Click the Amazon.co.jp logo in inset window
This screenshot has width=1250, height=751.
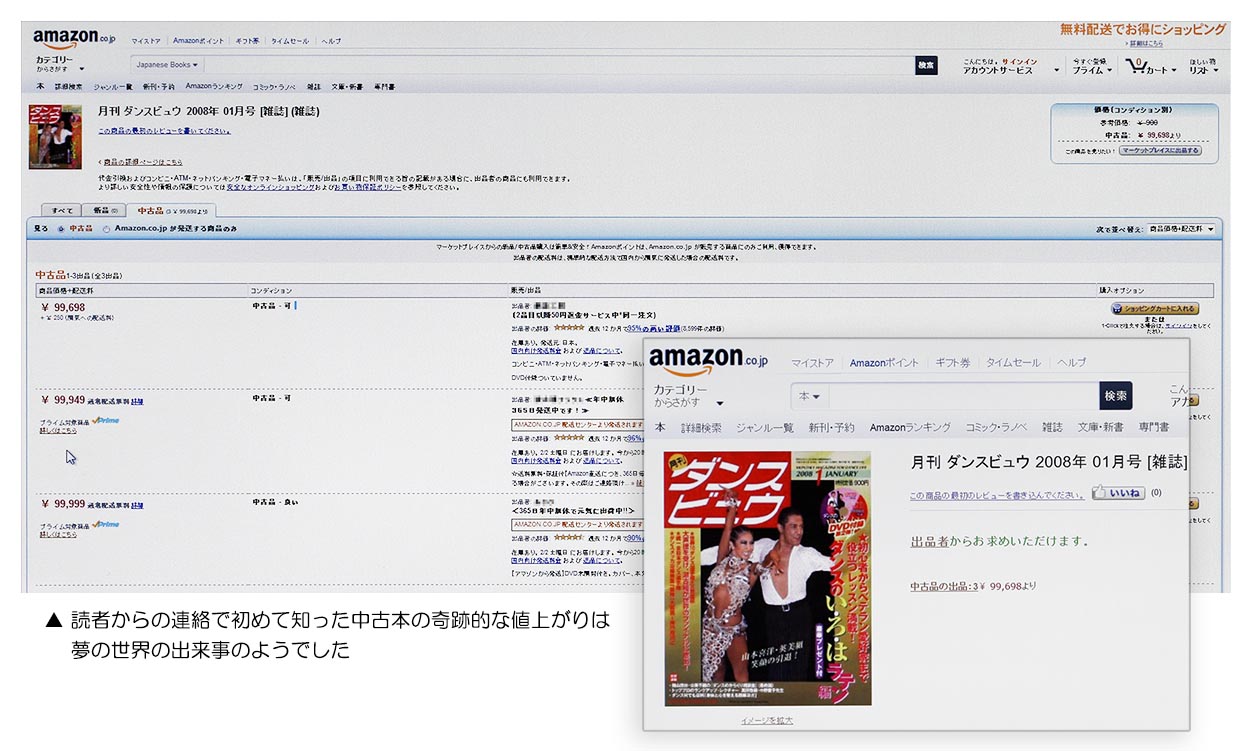coord(709,359)
